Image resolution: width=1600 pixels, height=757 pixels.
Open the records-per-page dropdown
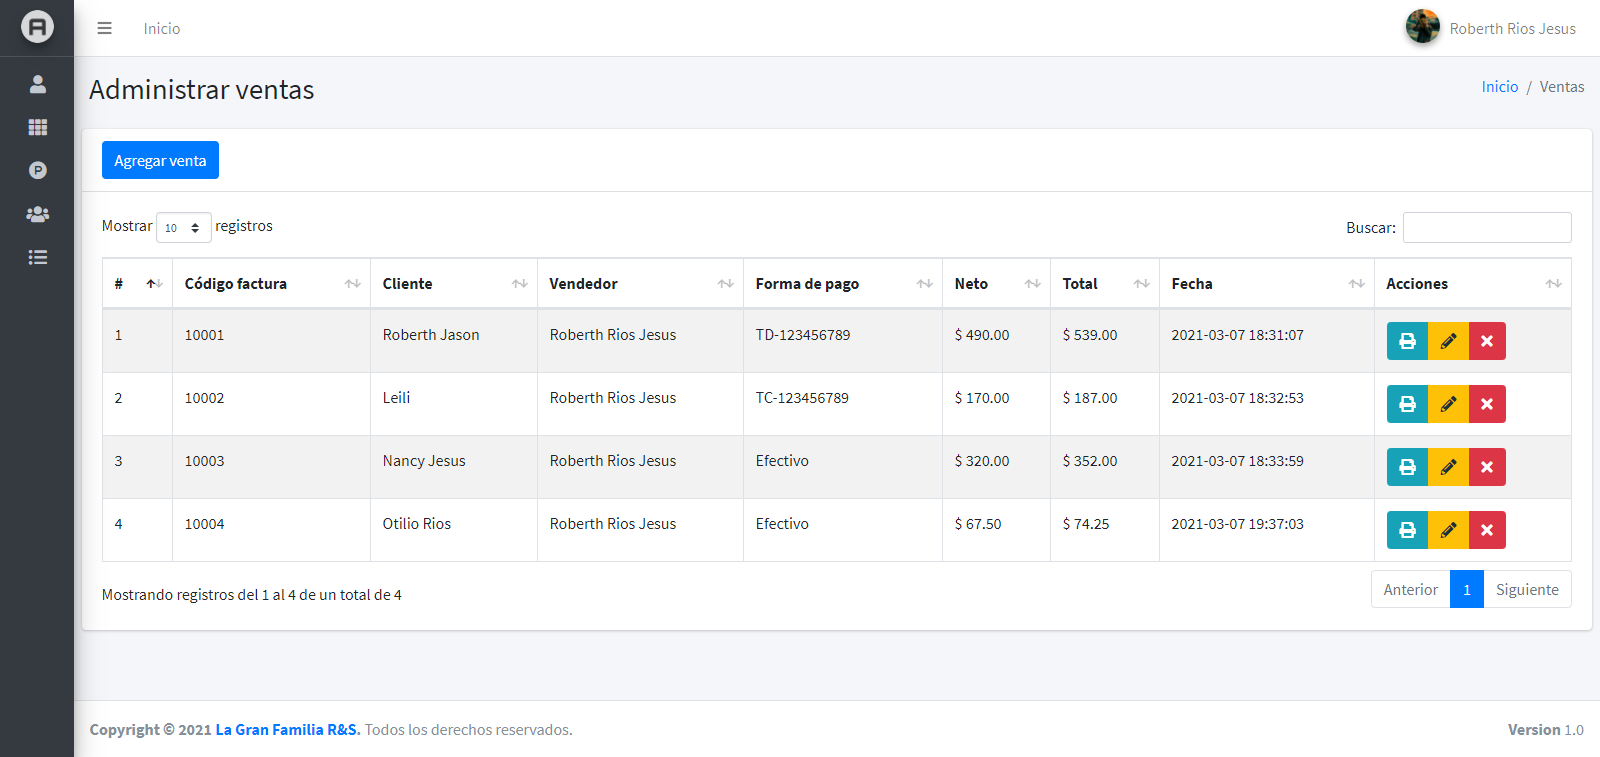click(x=184, y=228)
